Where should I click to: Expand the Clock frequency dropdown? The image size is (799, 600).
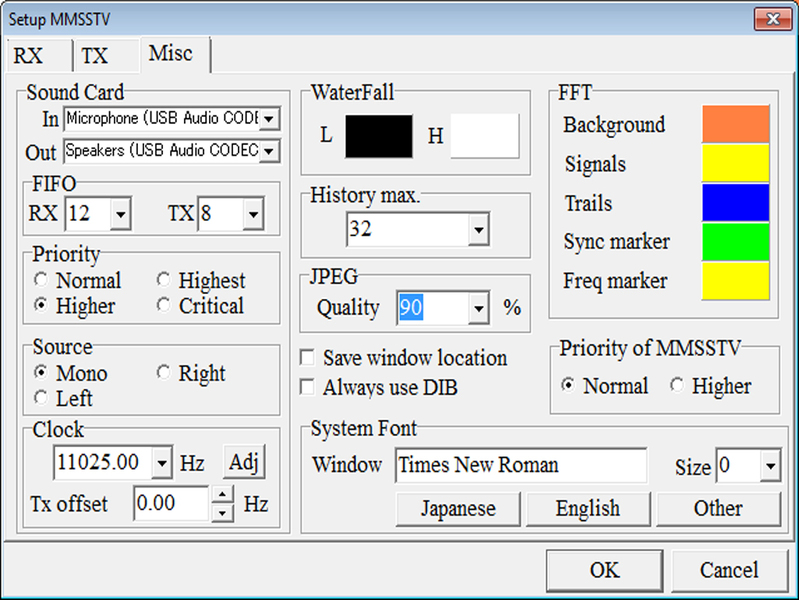coord(162,463)
